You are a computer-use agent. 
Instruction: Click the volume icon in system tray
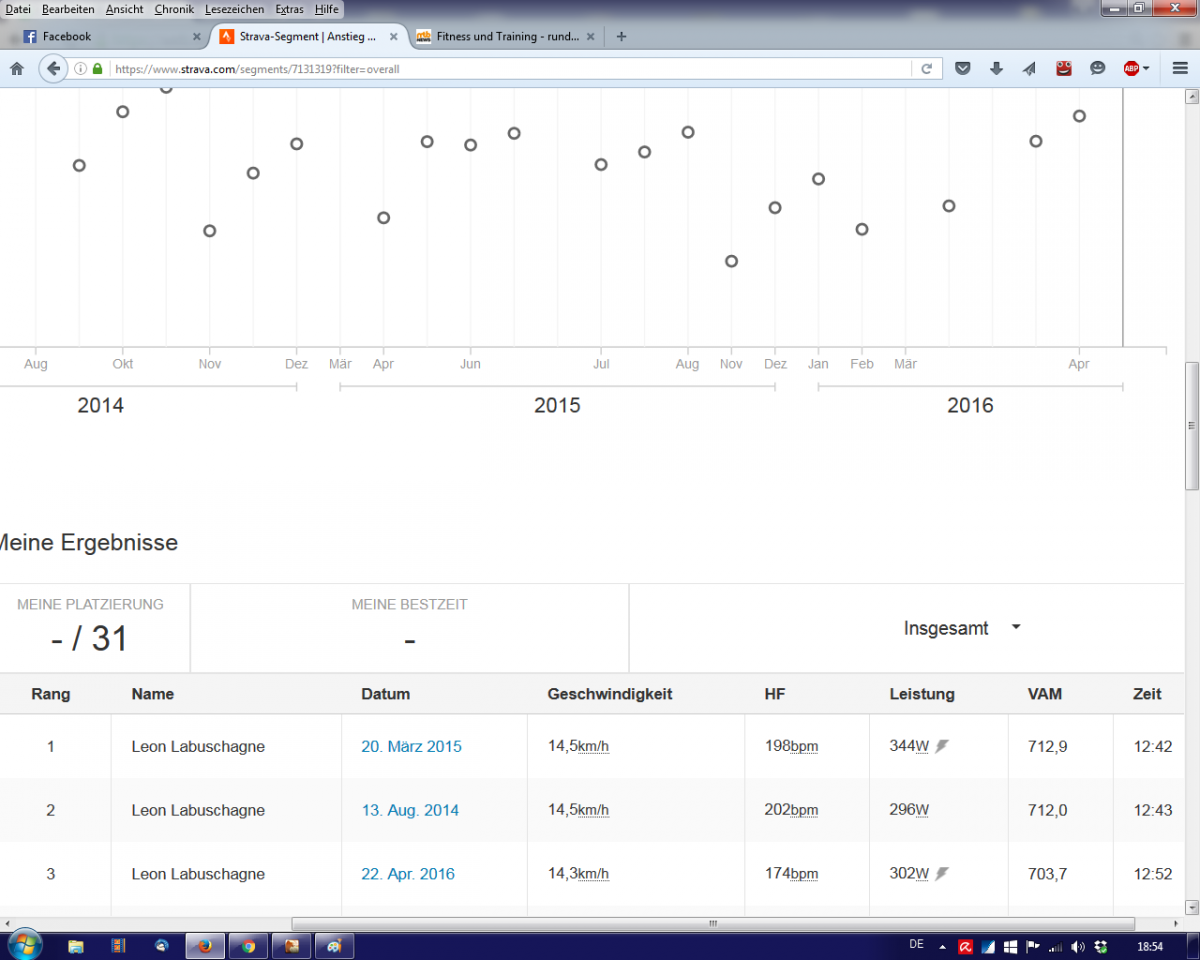pos(1077,945)
